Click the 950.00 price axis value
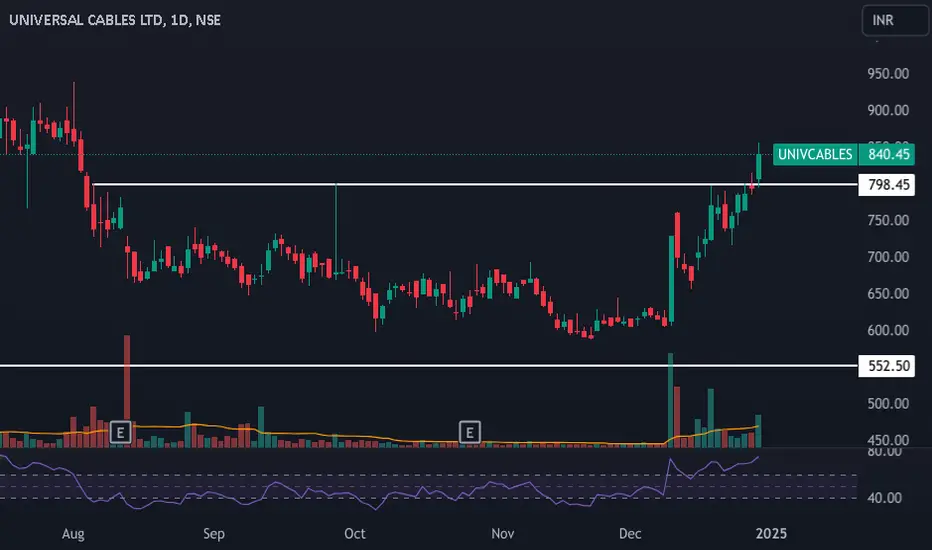The width and height of the screenshot is (932, 550). (887, 74)
